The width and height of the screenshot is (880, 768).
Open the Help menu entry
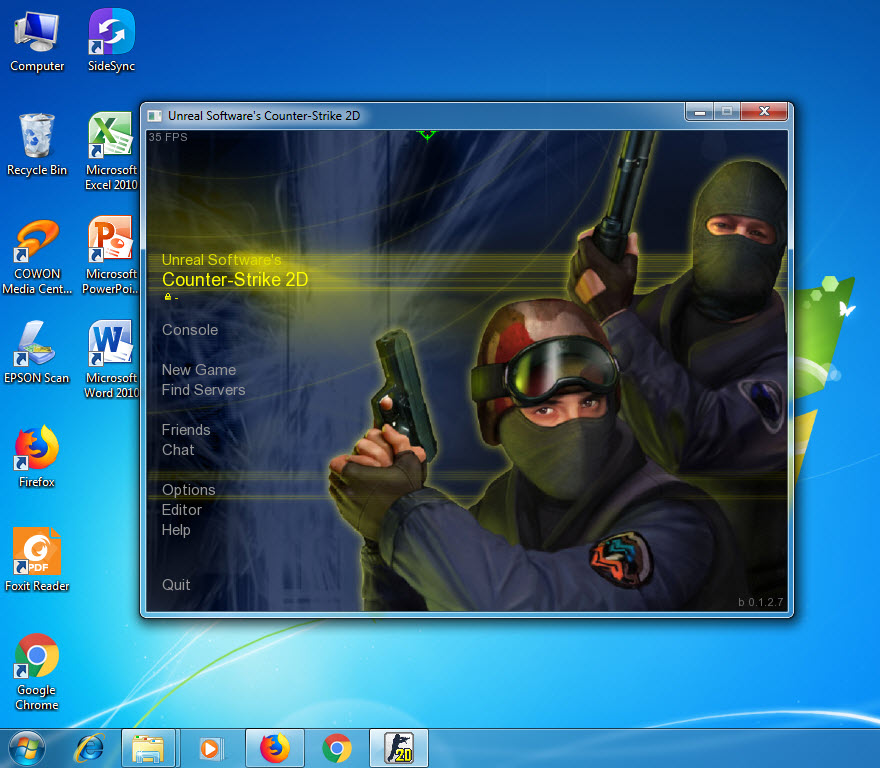176,530
